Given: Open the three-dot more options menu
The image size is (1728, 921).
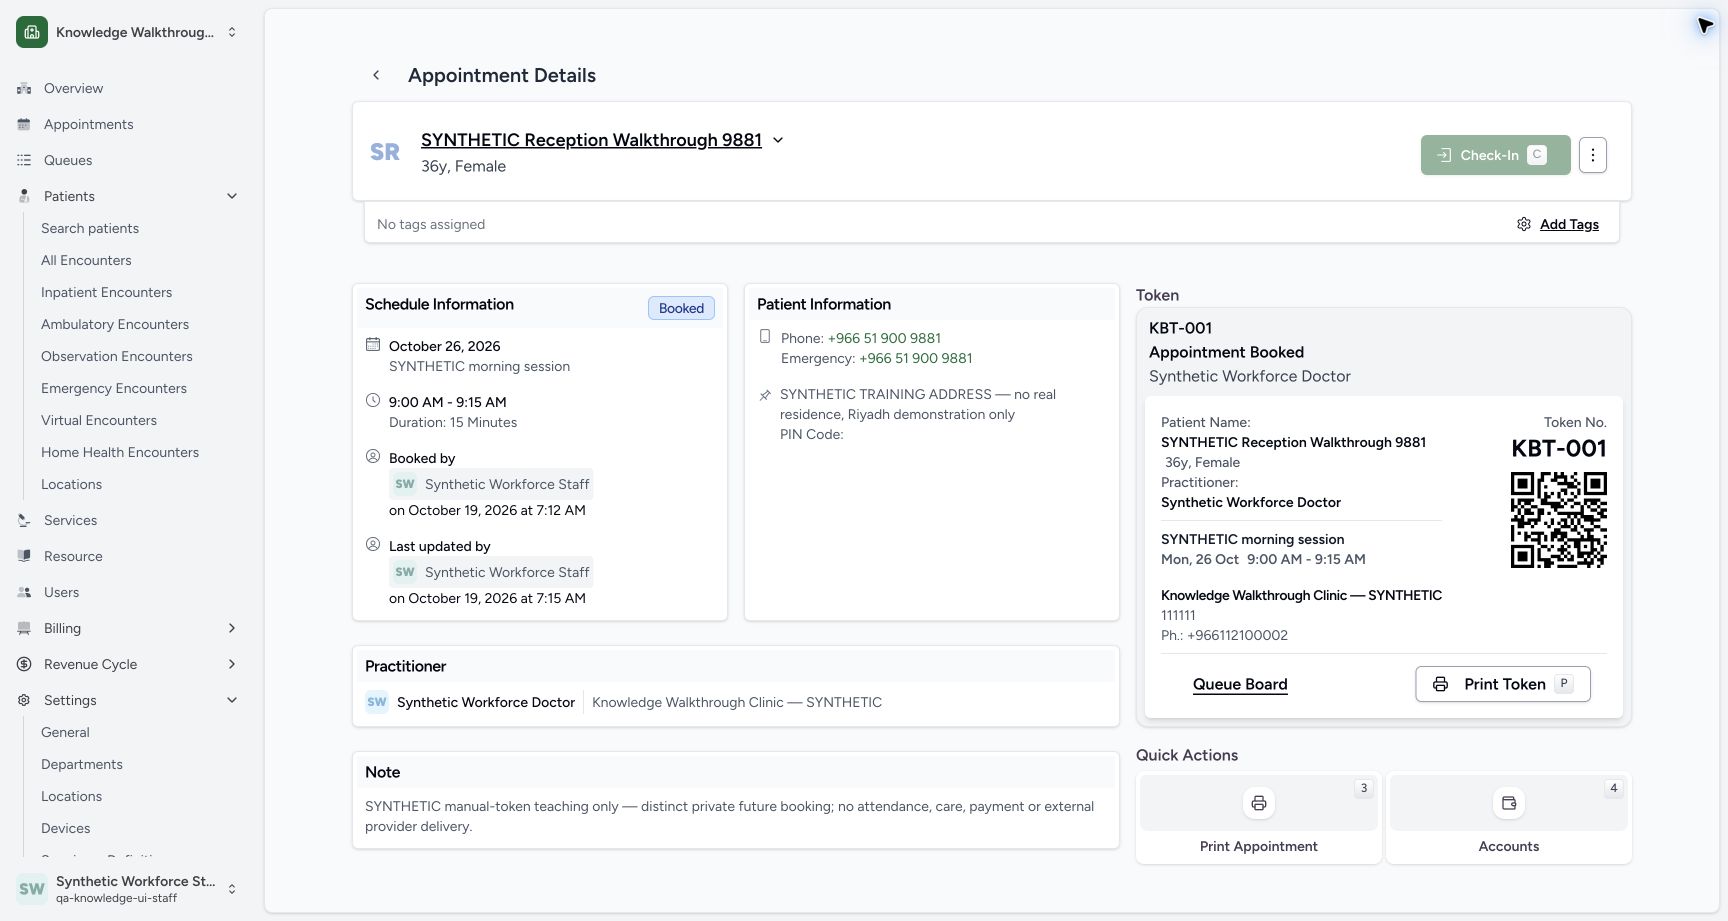Looking at the screenshot, I should click(x=1593, y=155).
